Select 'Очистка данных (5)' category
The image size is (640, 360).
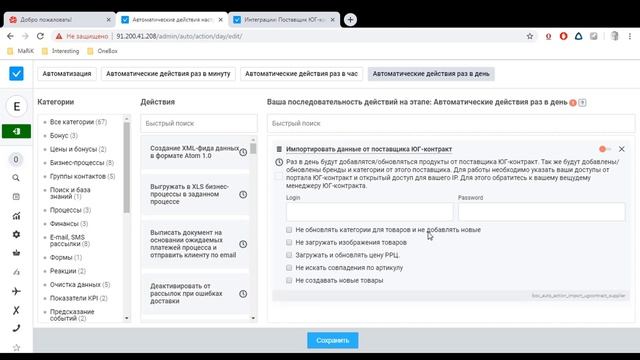pyautogui.click(x=80, y=284)
